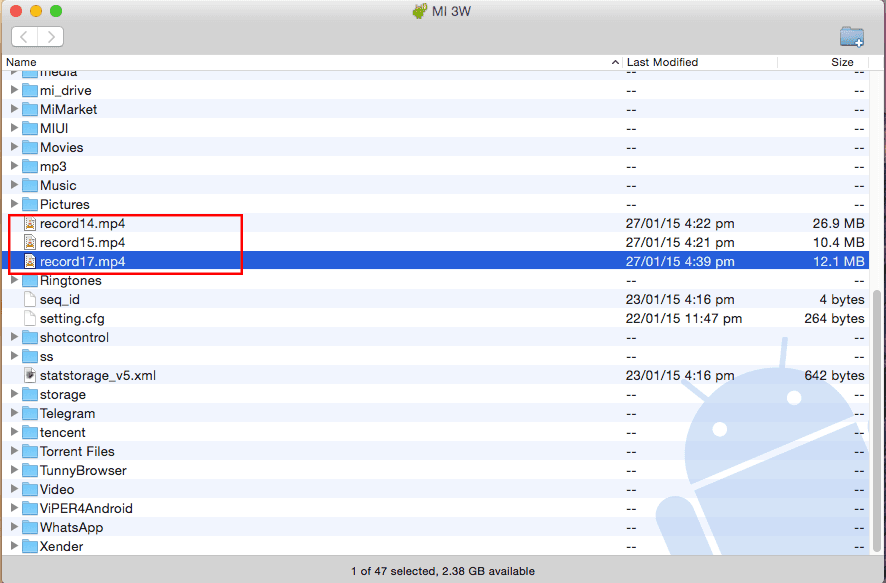Click the New Folder icon in toolbar
Image resolution: width=886 pixels, height=583 pixels.
point(851,37)
